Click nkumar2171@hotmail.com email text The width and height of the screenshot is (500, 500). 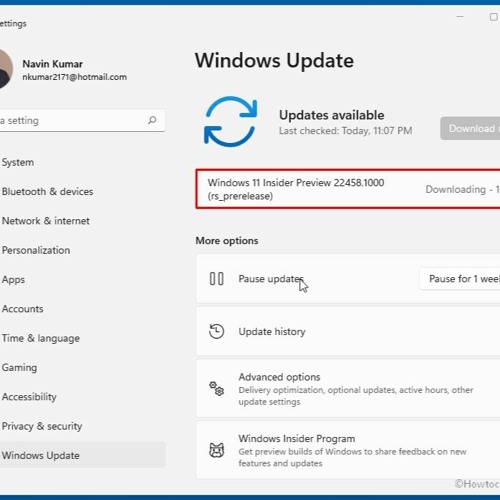pos(75,77)
